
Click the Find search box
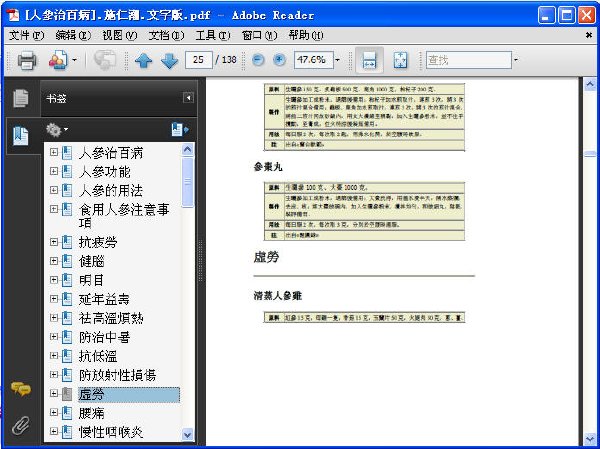[x=469, y=60]
